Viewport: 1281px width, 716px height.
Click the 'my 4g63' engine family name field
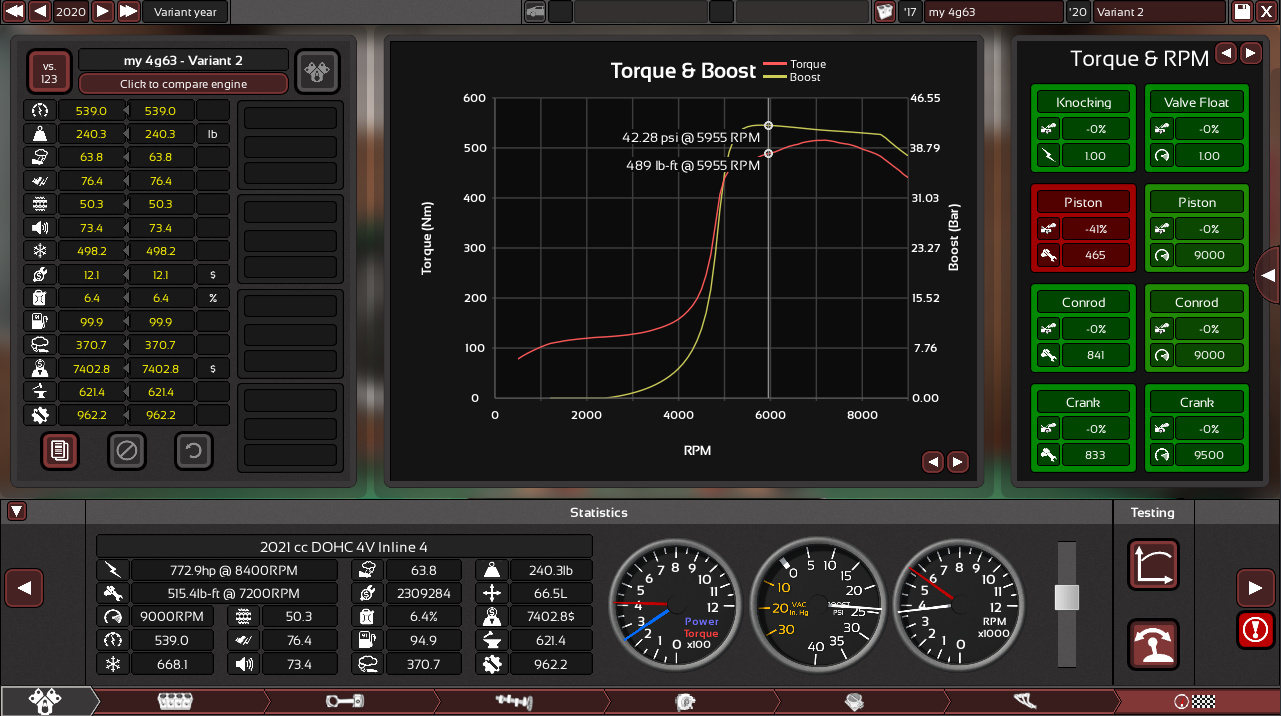click(x=992, y=12)
